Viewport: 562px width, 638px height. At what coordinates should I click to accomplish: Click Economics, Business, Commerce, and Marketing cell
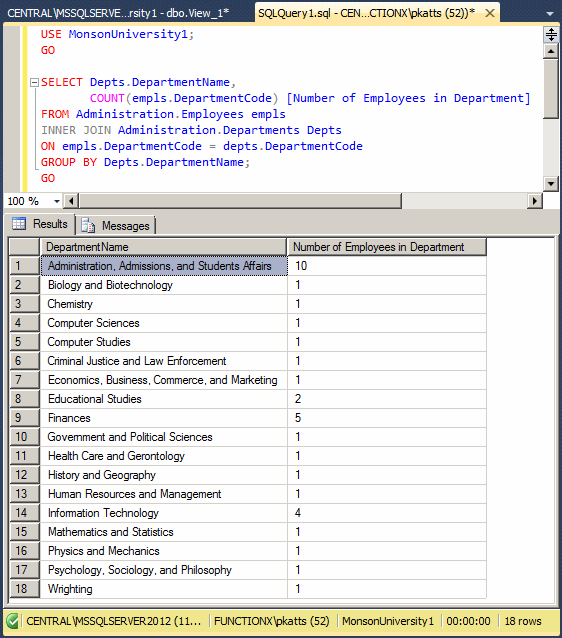(x=164, y=380)
